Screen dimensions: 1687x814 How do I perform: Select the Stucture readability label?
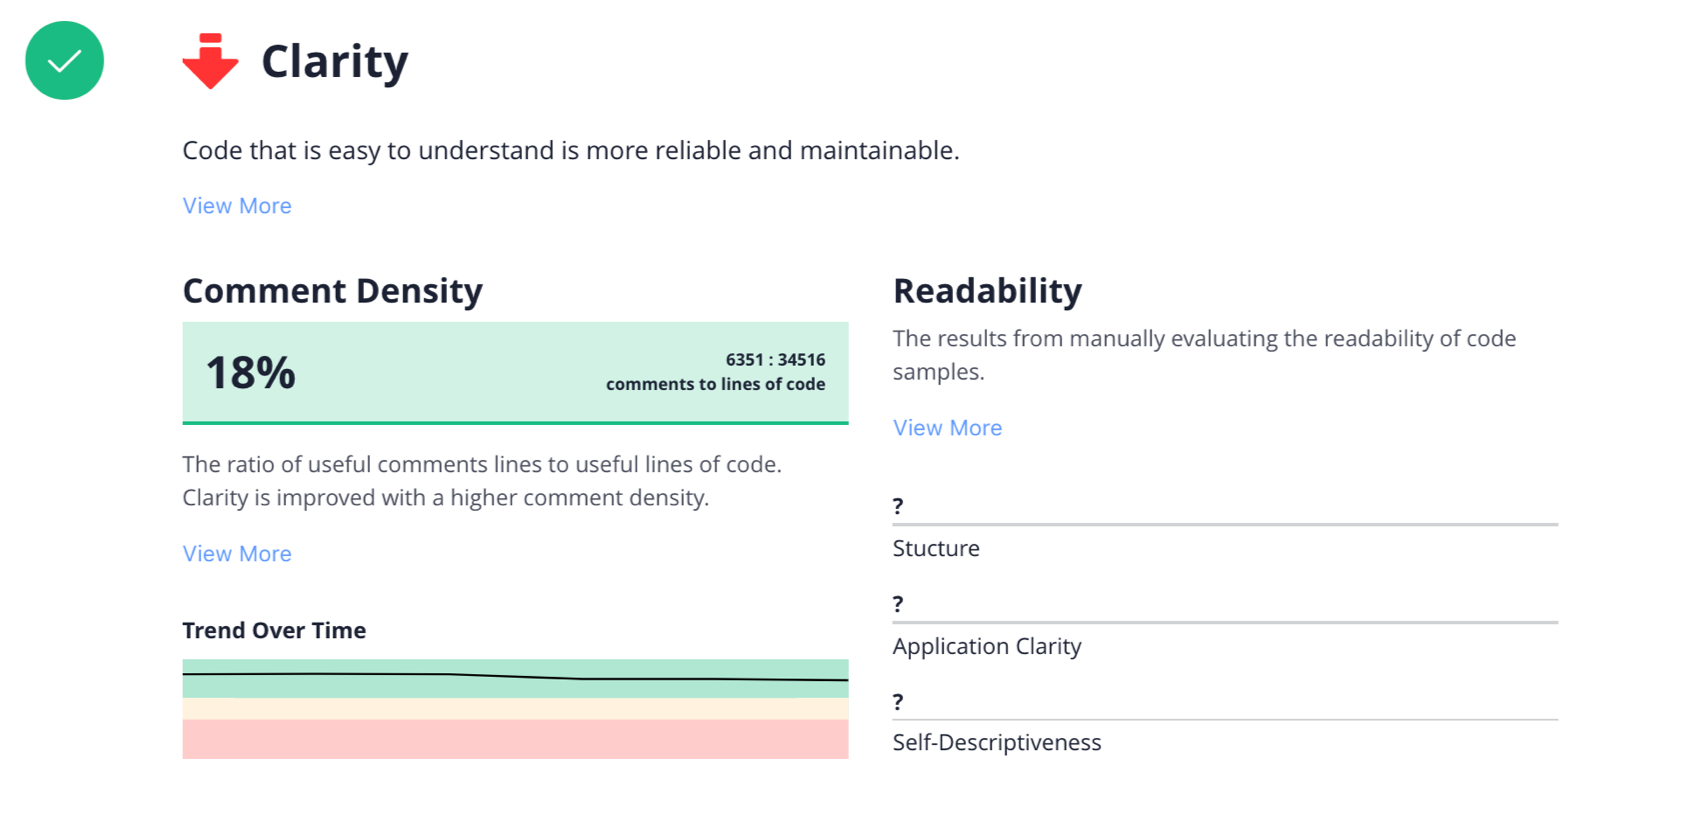pyautogui.click(x=936, y=549)
